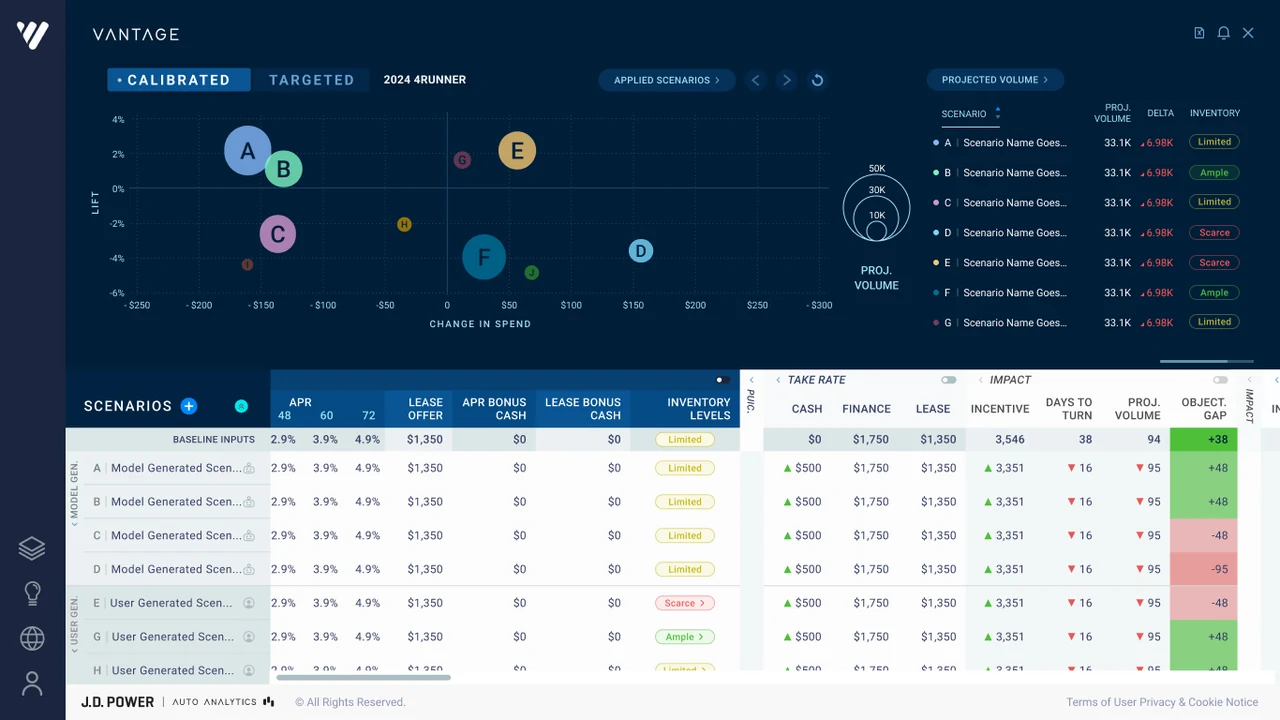Toggle the switch above Inventory Levels

(x=723, y=380)
